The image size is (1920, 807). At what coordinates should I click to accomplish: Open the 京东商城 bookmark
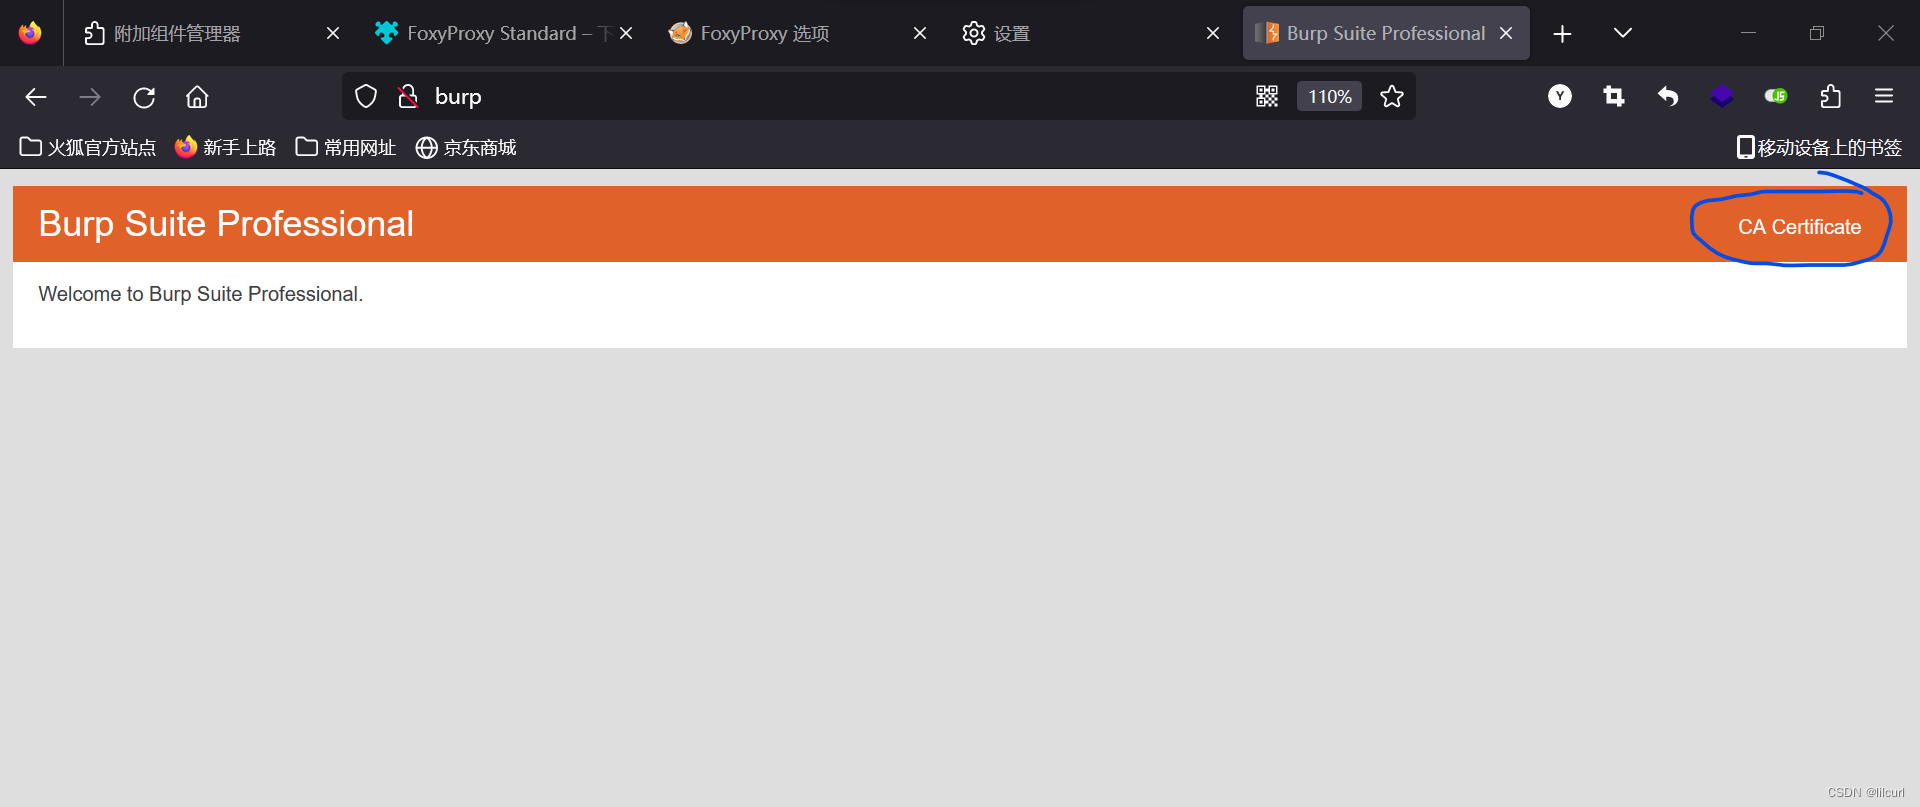466,147
